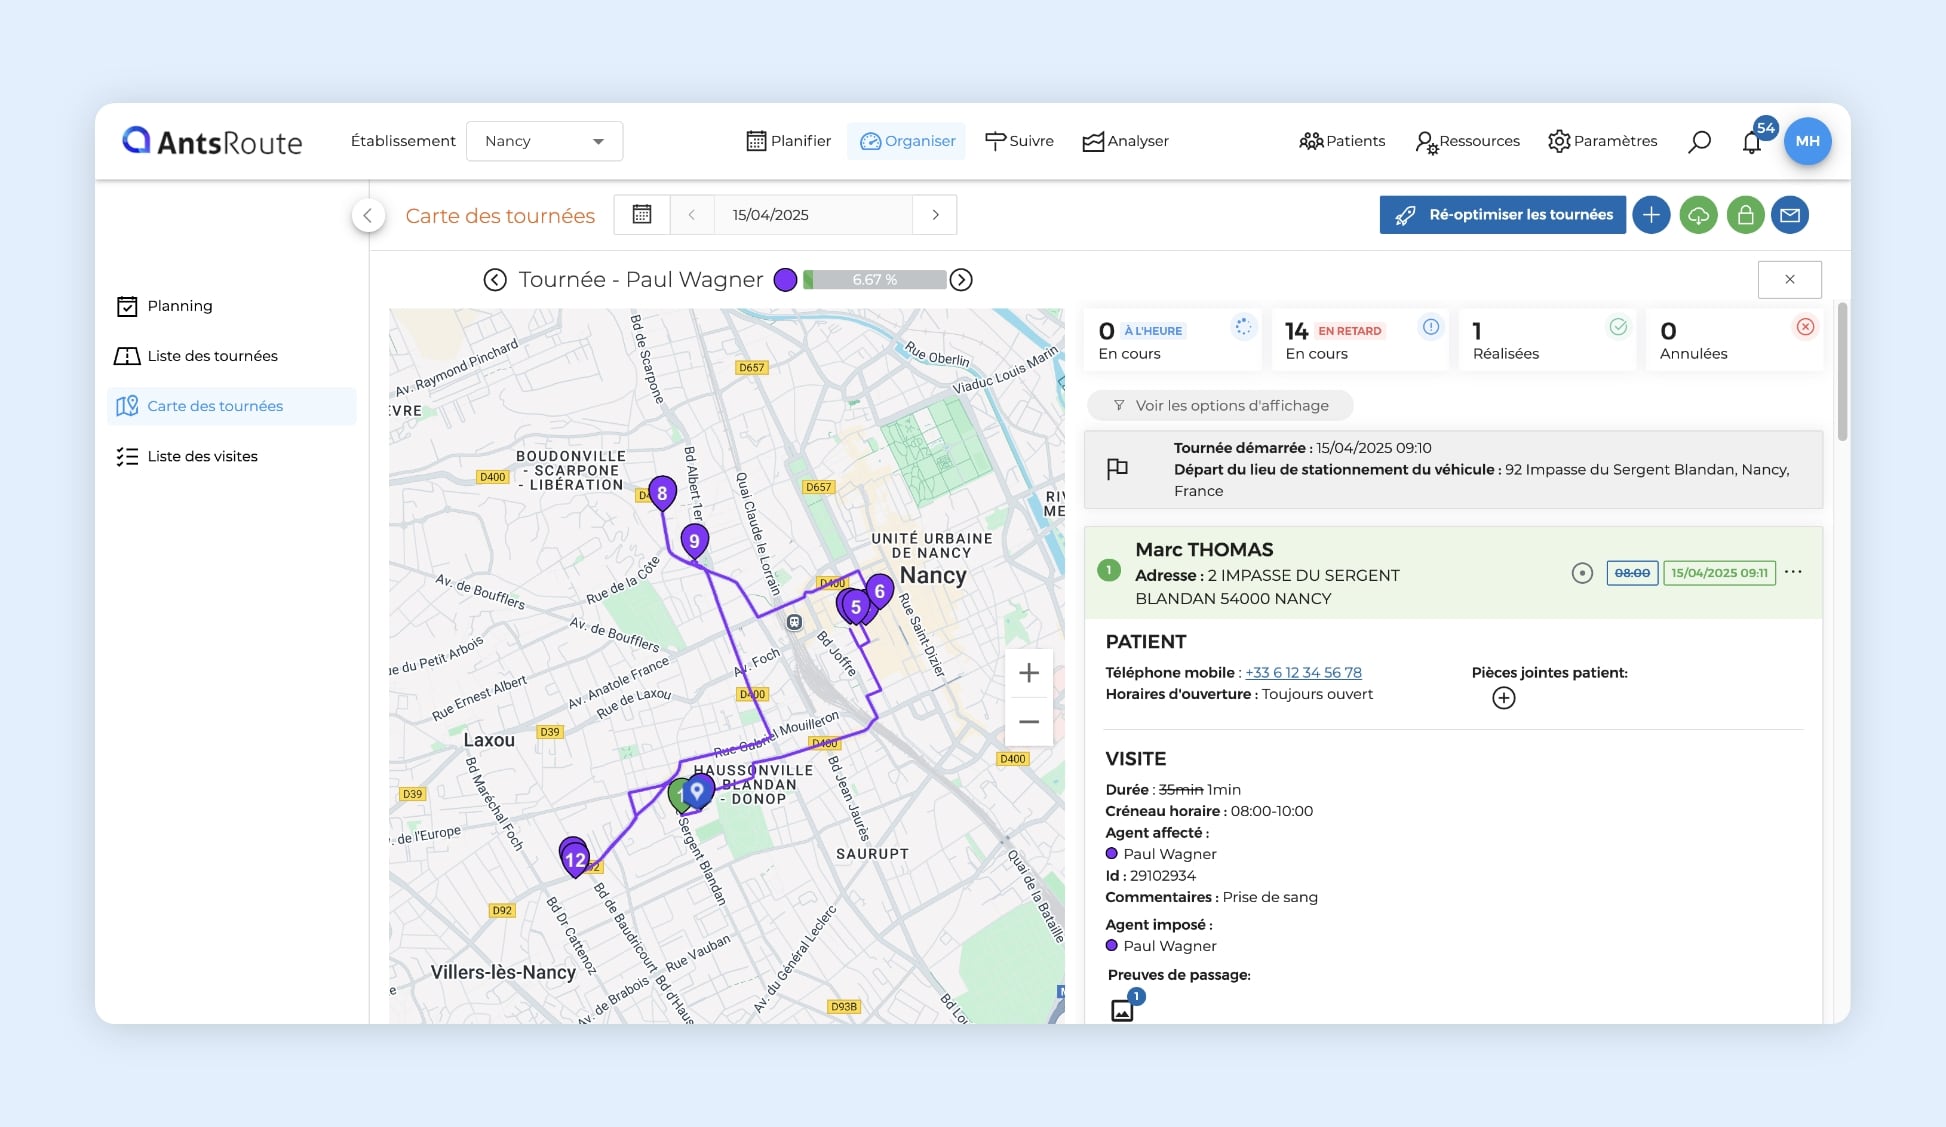Filter by Réalisées visits card
The image size is (1946, 1127).
[1546, 341]
